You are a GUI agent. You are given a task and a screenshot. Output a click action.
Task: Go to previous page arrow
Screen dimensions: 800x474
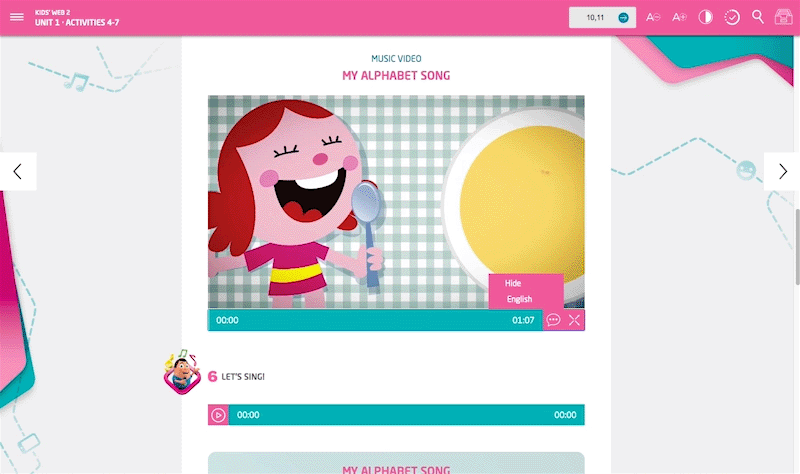[x=18, y=171]
